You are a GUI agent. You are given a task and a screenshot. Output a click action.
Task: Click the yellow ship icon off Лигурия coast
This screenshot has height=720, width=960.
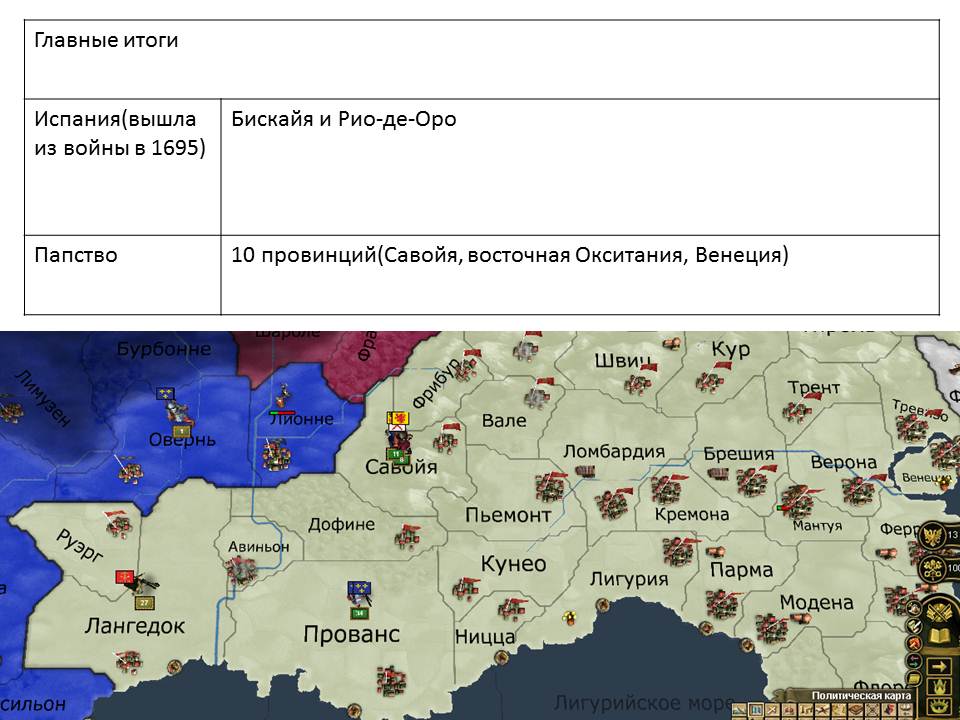pyautogui.click(x=570, y=617)
